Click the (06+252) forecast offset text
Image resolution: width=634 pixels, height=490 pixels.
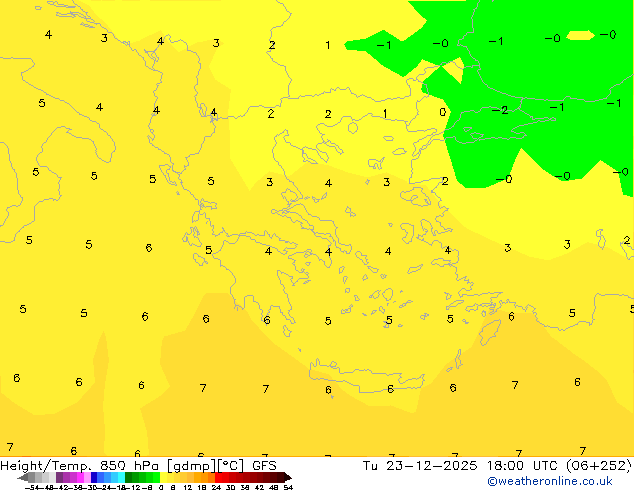pyautogui.click(x=599, y=466)
